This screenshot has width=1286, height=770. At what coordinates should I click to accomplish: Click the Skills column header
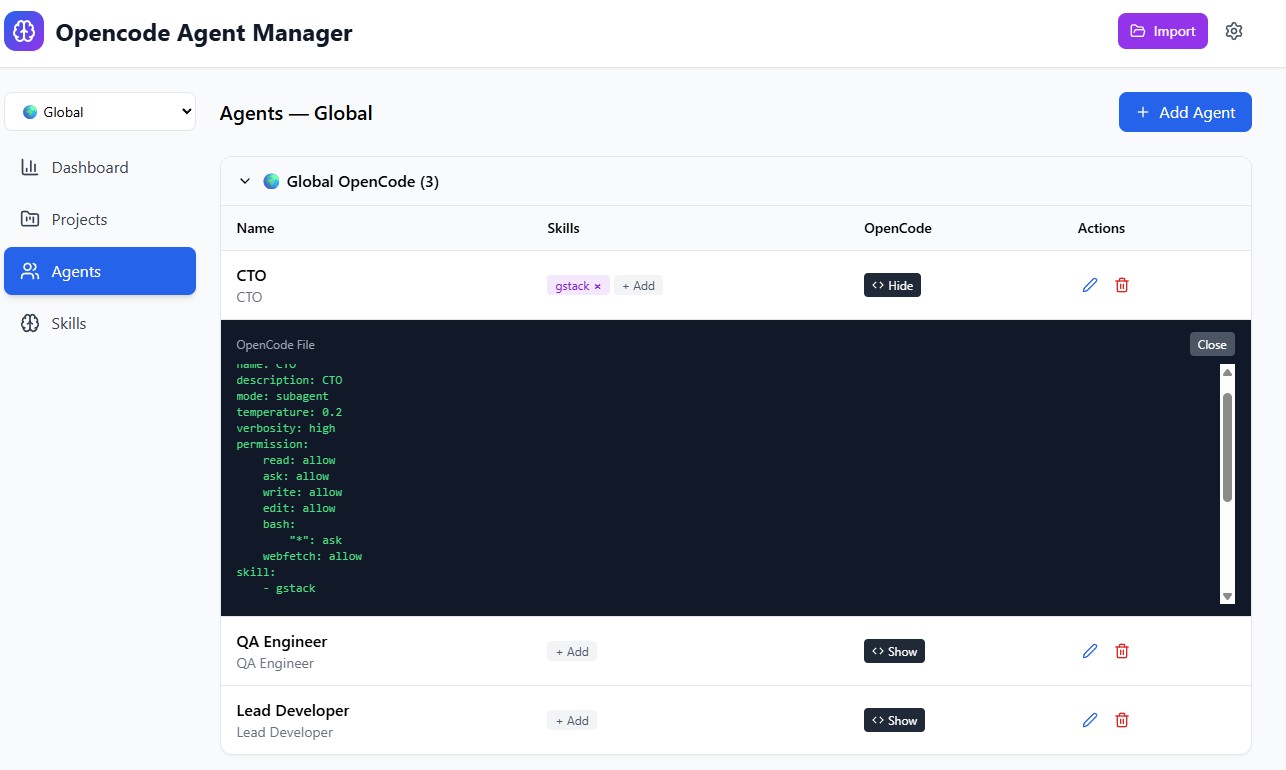[x=563, y=228]
